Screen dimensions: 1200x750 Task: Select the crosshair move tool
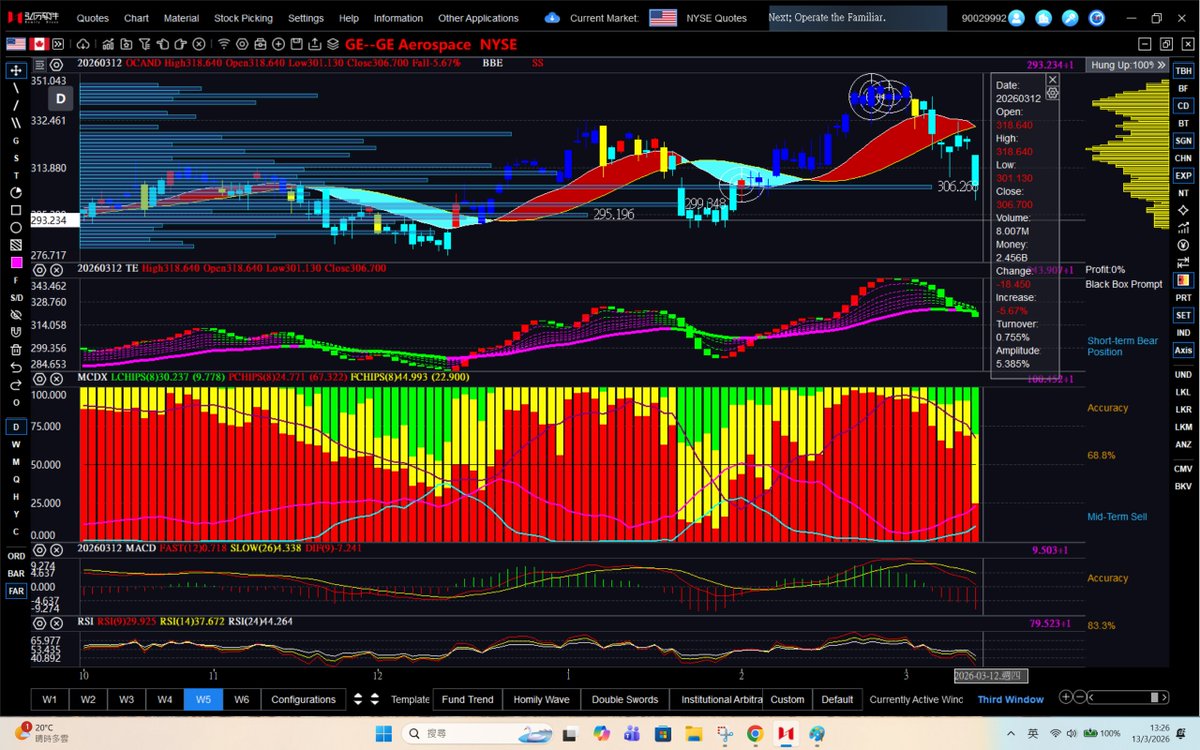point(16,70)
